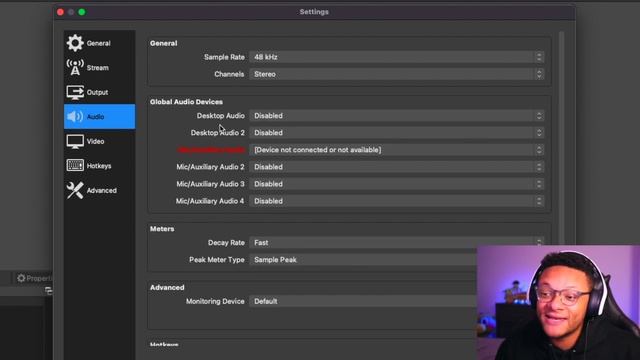Click the 'Peak Meter Type' label
Viewport: 640px width, 360px height.
(x=217, y=260)
